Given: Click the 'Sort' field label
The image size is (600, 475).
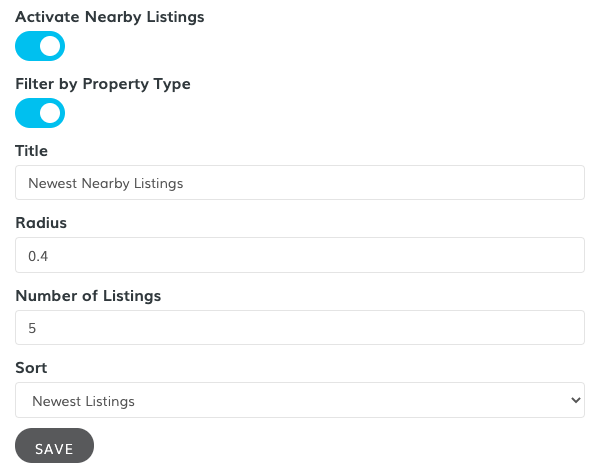Looking at the screenshot, I should click(31, 367).
